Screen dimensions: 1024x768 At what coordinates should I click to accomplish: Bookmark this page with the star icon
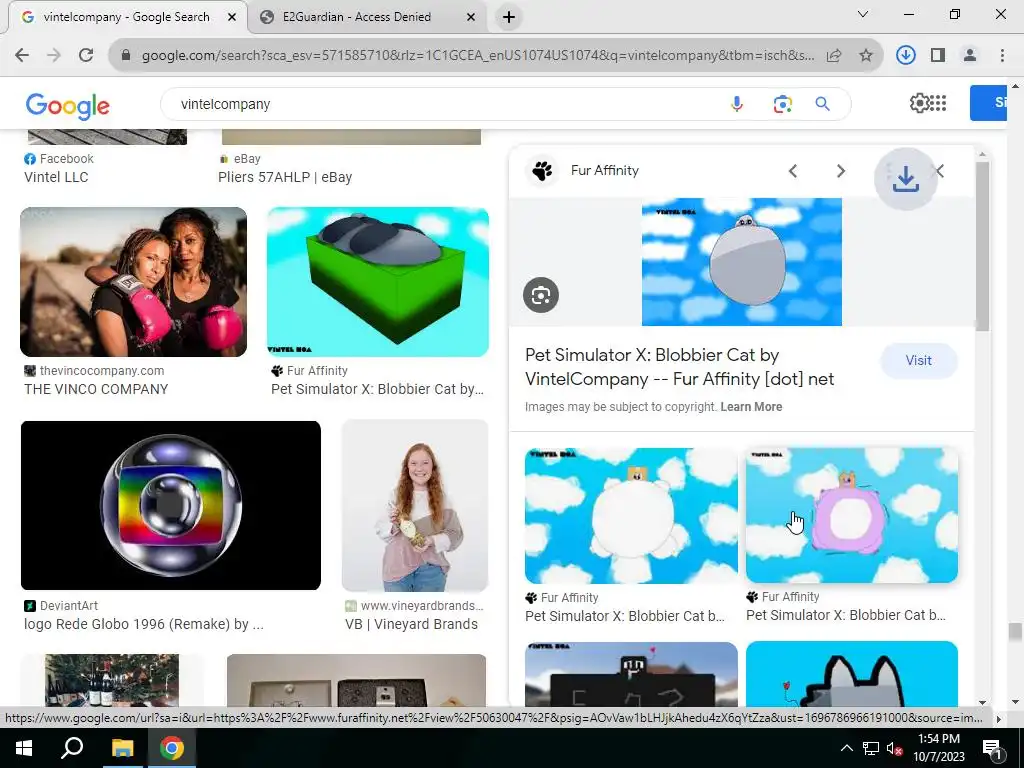point(866,56)
